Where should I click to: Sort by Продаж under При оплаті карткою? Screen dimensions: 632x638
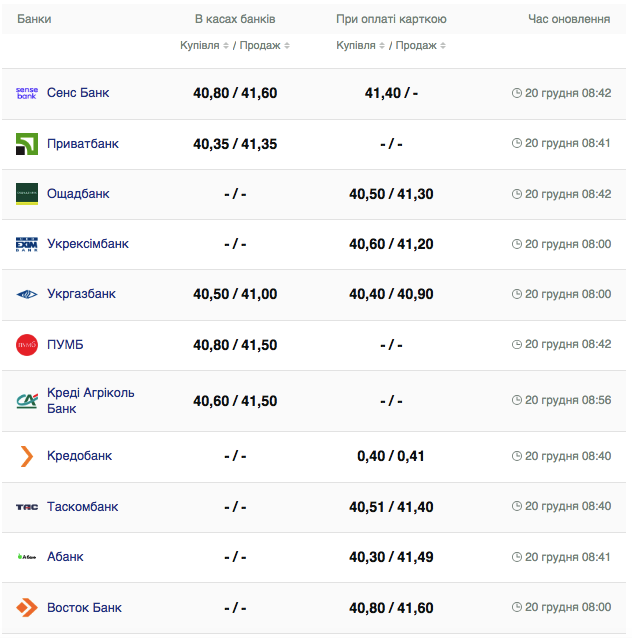tap(420, 46)
